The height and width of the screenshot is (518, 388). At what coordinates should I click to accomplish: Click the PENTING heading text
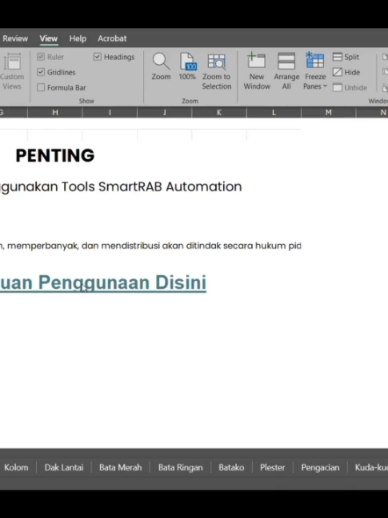(x=55, y=156)
